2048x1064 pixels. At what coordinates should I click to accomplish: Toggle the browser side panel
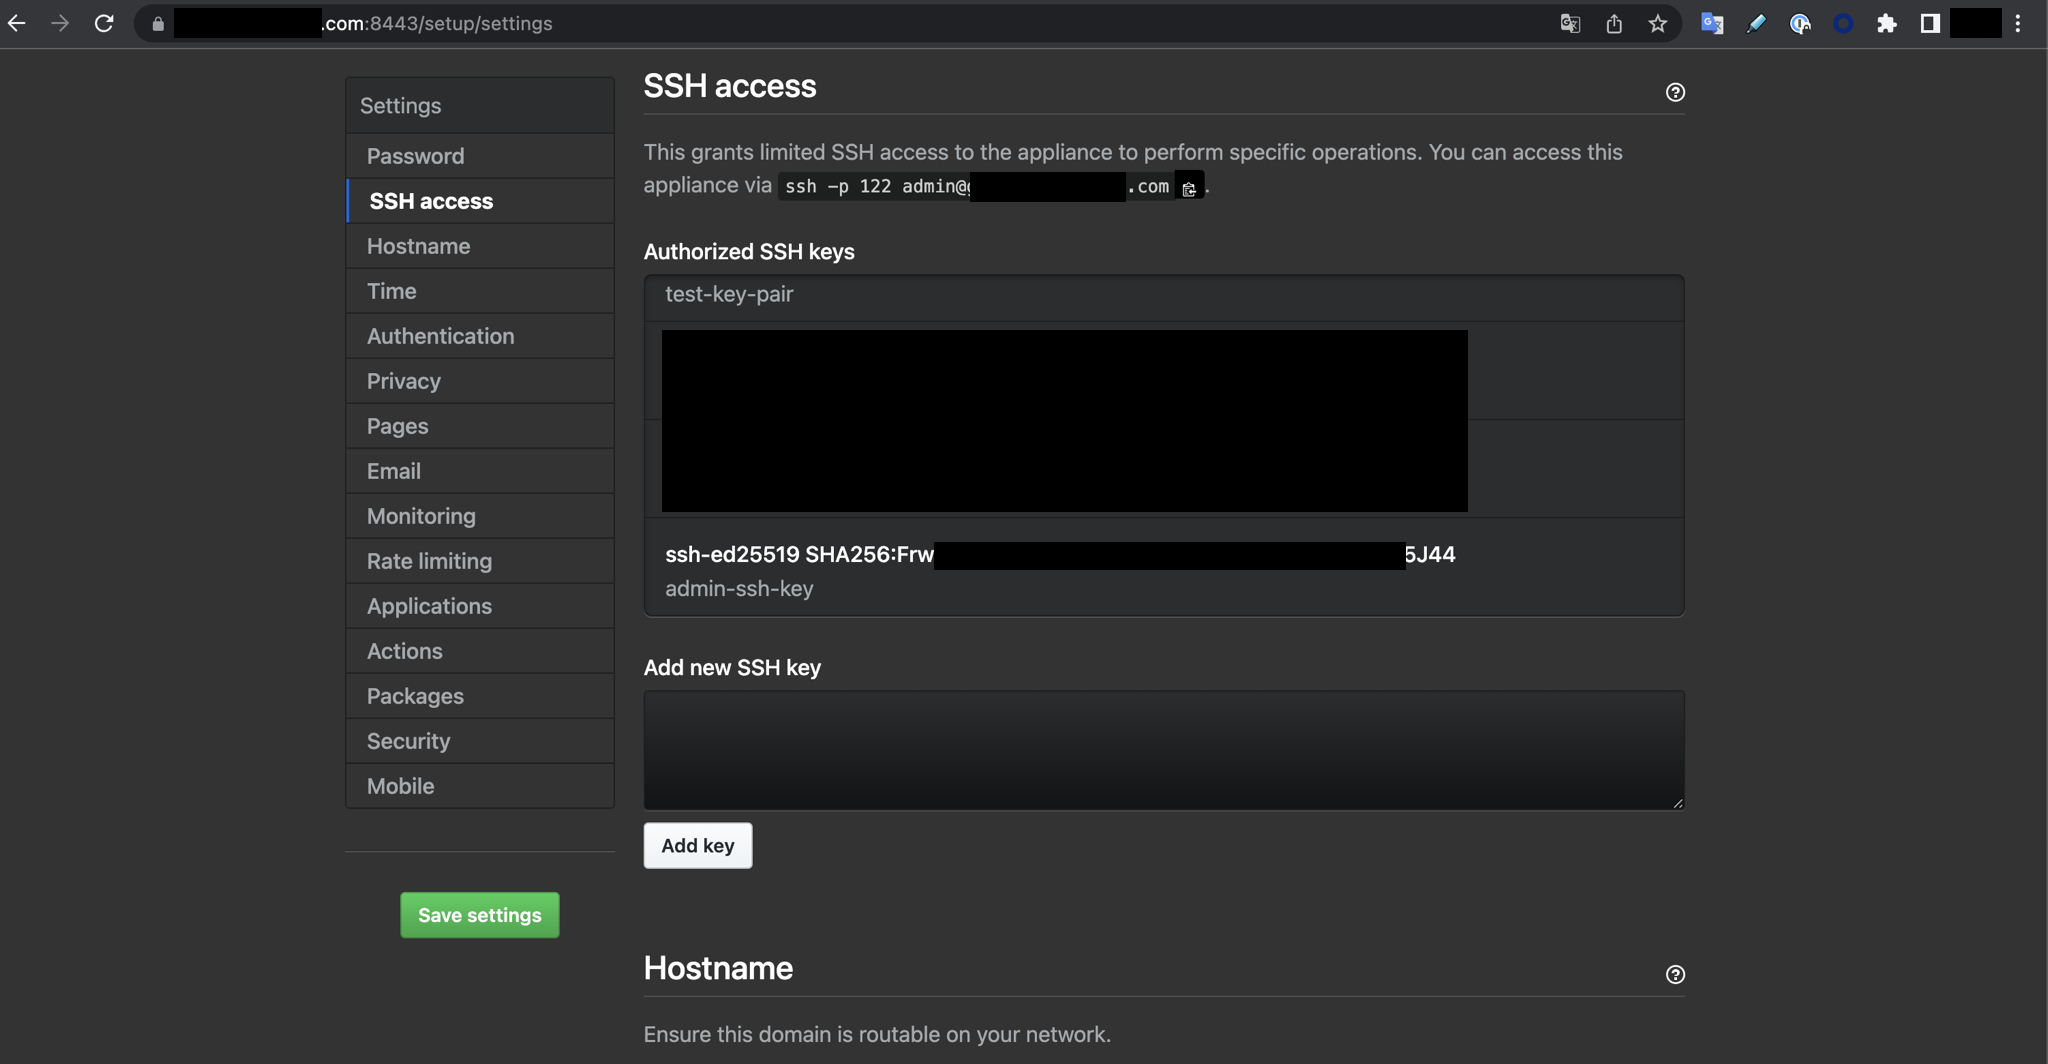pos(1929,23)
